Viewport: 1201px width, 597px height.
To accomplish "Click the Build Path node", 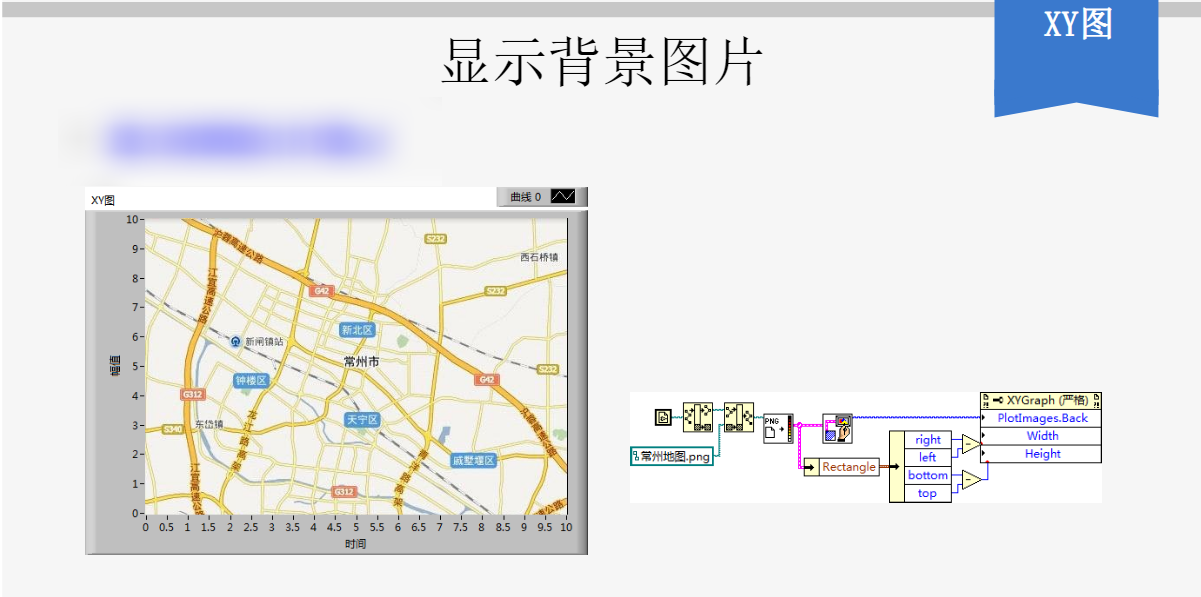I will coord(739,417).
